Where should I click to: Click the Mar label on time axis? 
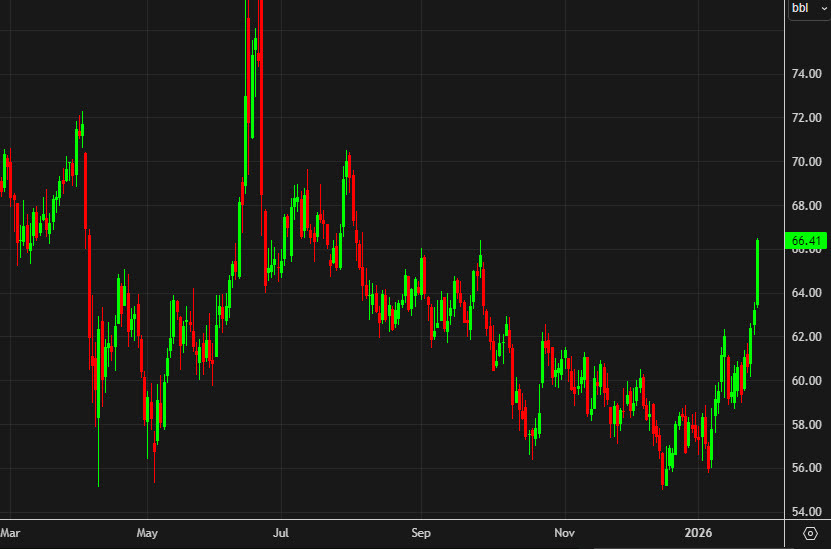point(10,533)
